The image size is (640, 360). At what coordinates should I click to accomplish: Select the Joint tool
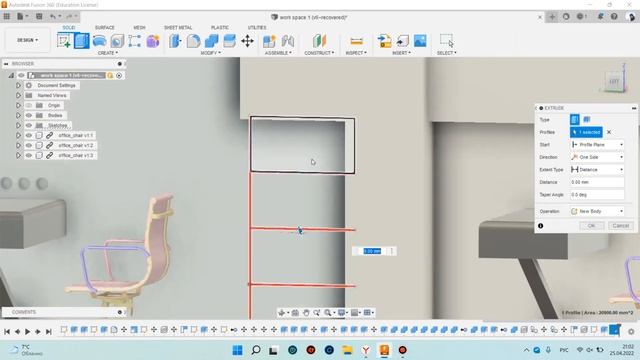pos(288,41)
